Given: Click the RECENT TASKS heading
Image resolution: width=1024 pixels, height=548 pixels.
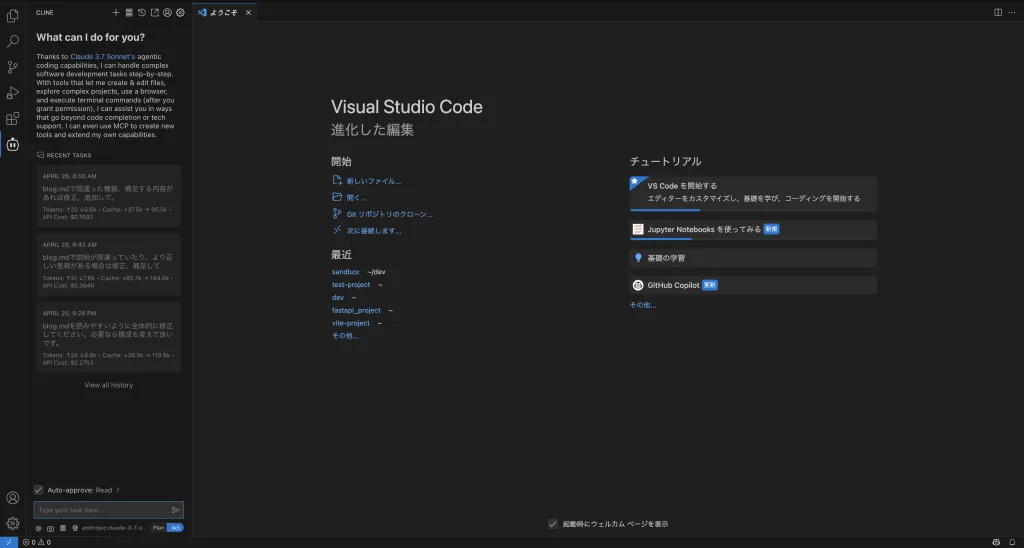Looking at the screenshot, I should pos(69,155).
